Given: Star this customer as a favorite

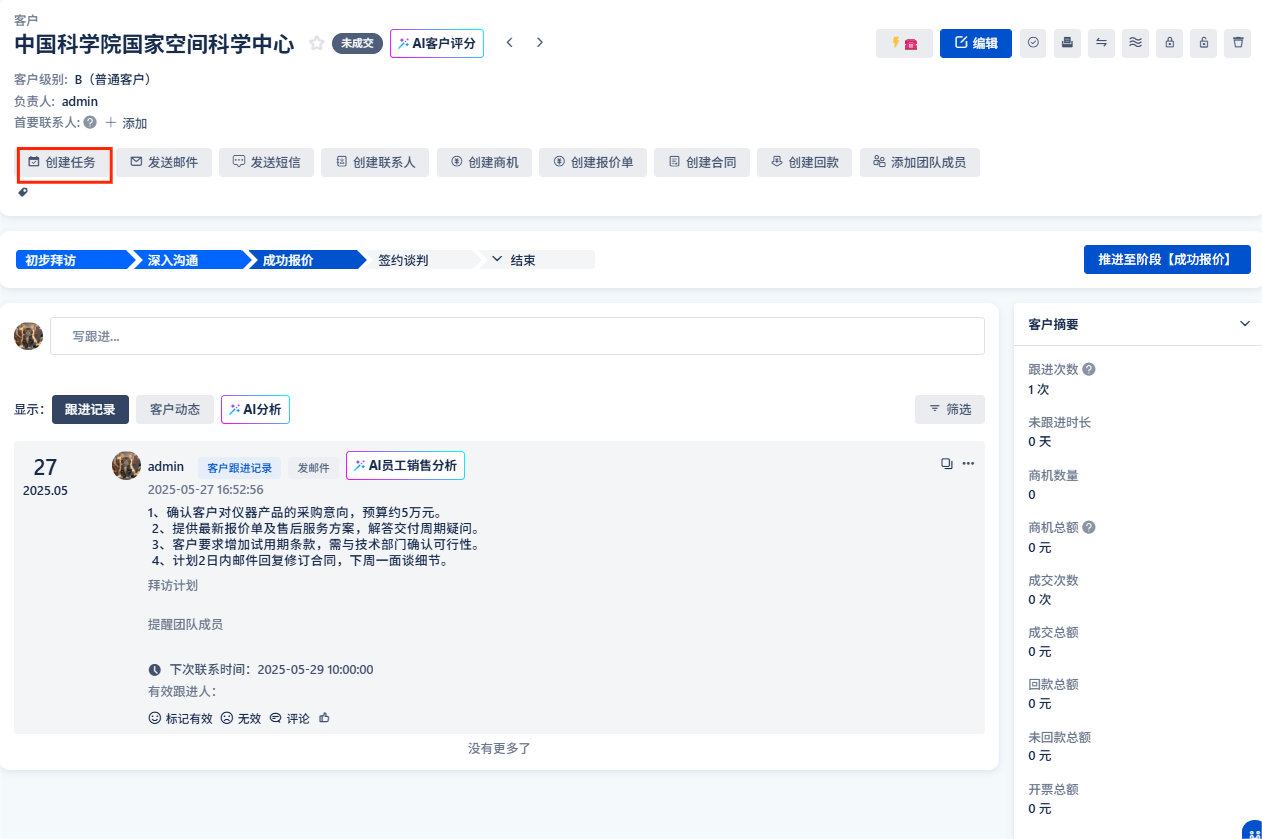Looking at the screenshot, I should tap(317, 43).
